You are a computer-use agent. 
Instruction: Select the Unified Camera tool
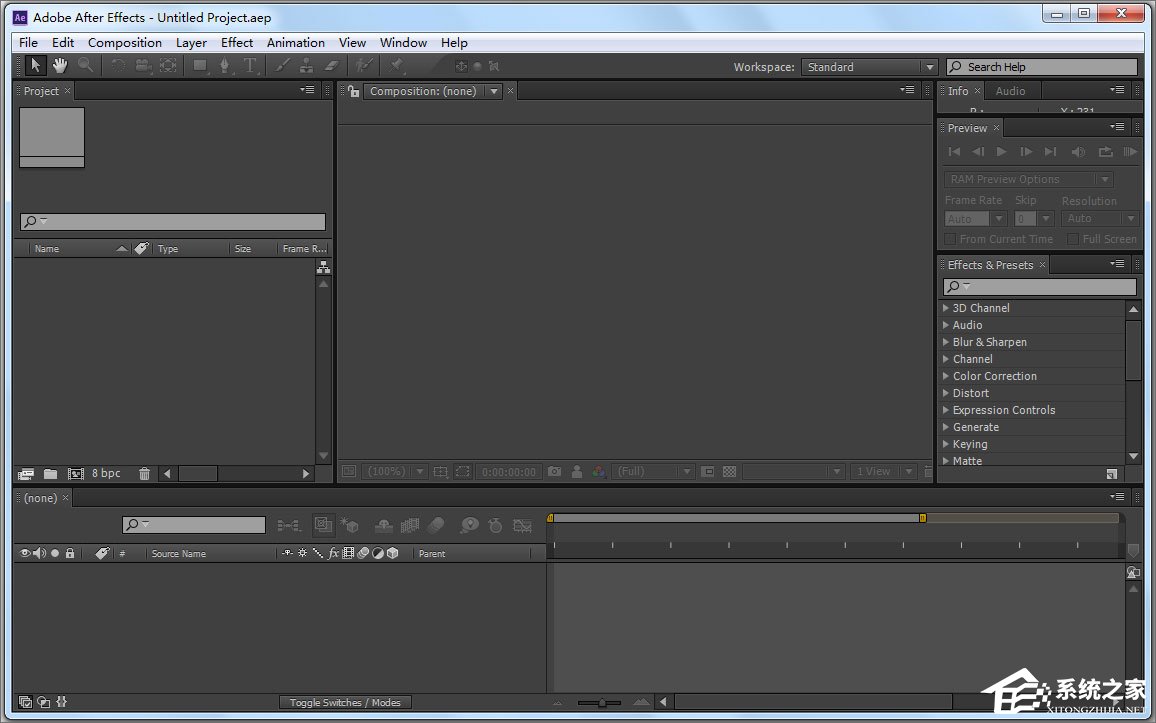pyautogui.click(x=143, y=66)
